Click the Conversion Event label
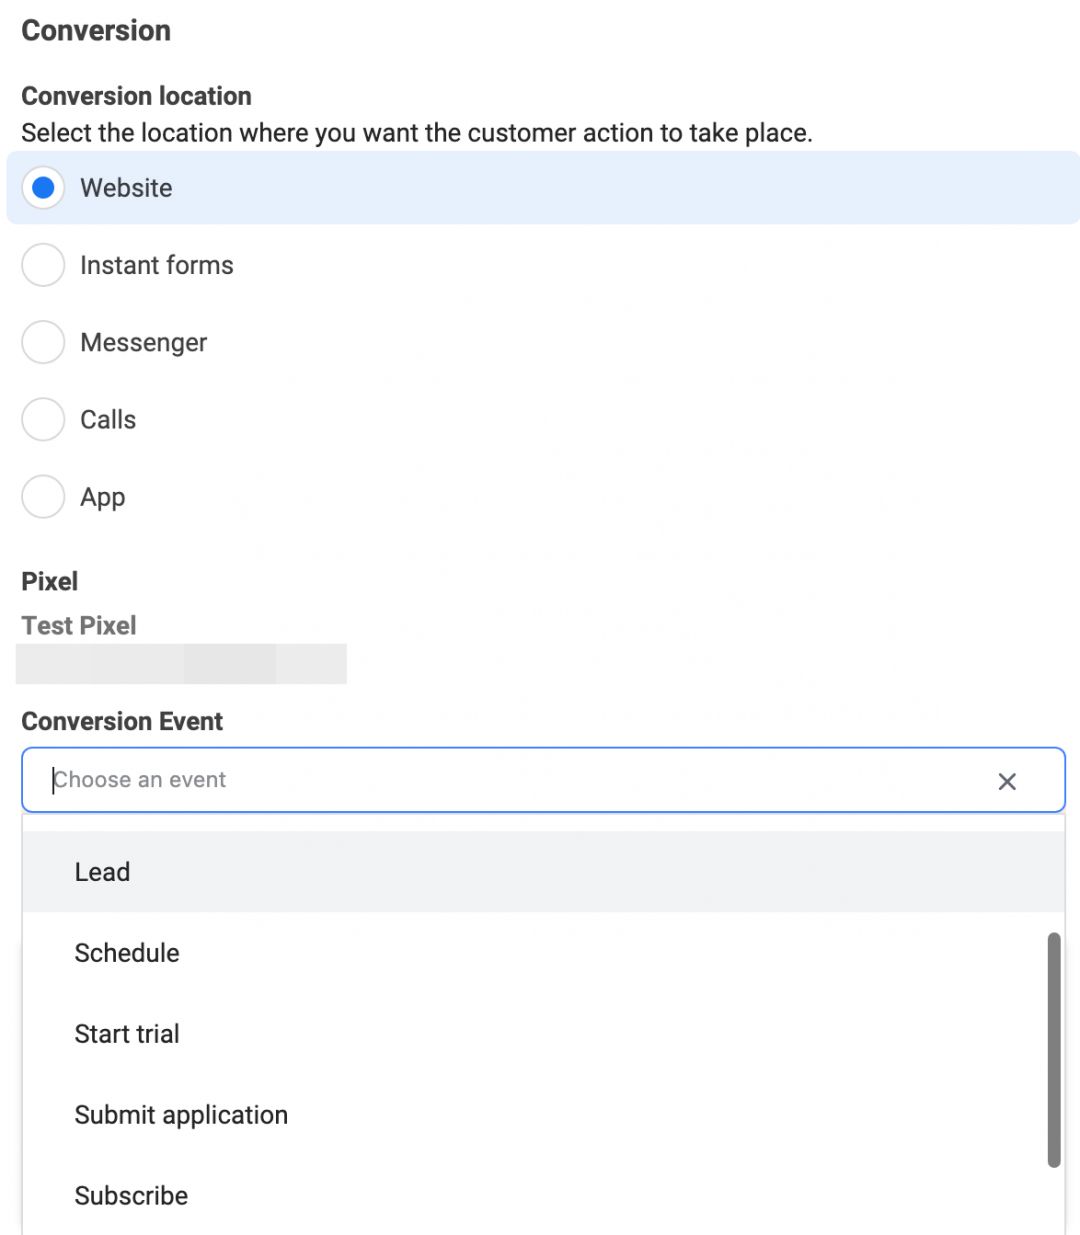This screenshot has height=1235, width=1080. click(122, 722)
